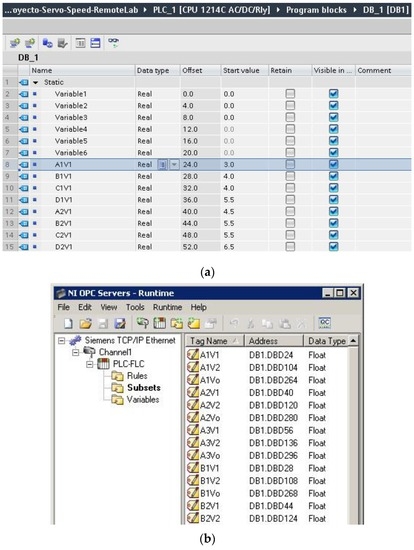The height and width of the screenshot is (550, 414).
Task: Sort by the Address column header
Action: coord(274,341)
